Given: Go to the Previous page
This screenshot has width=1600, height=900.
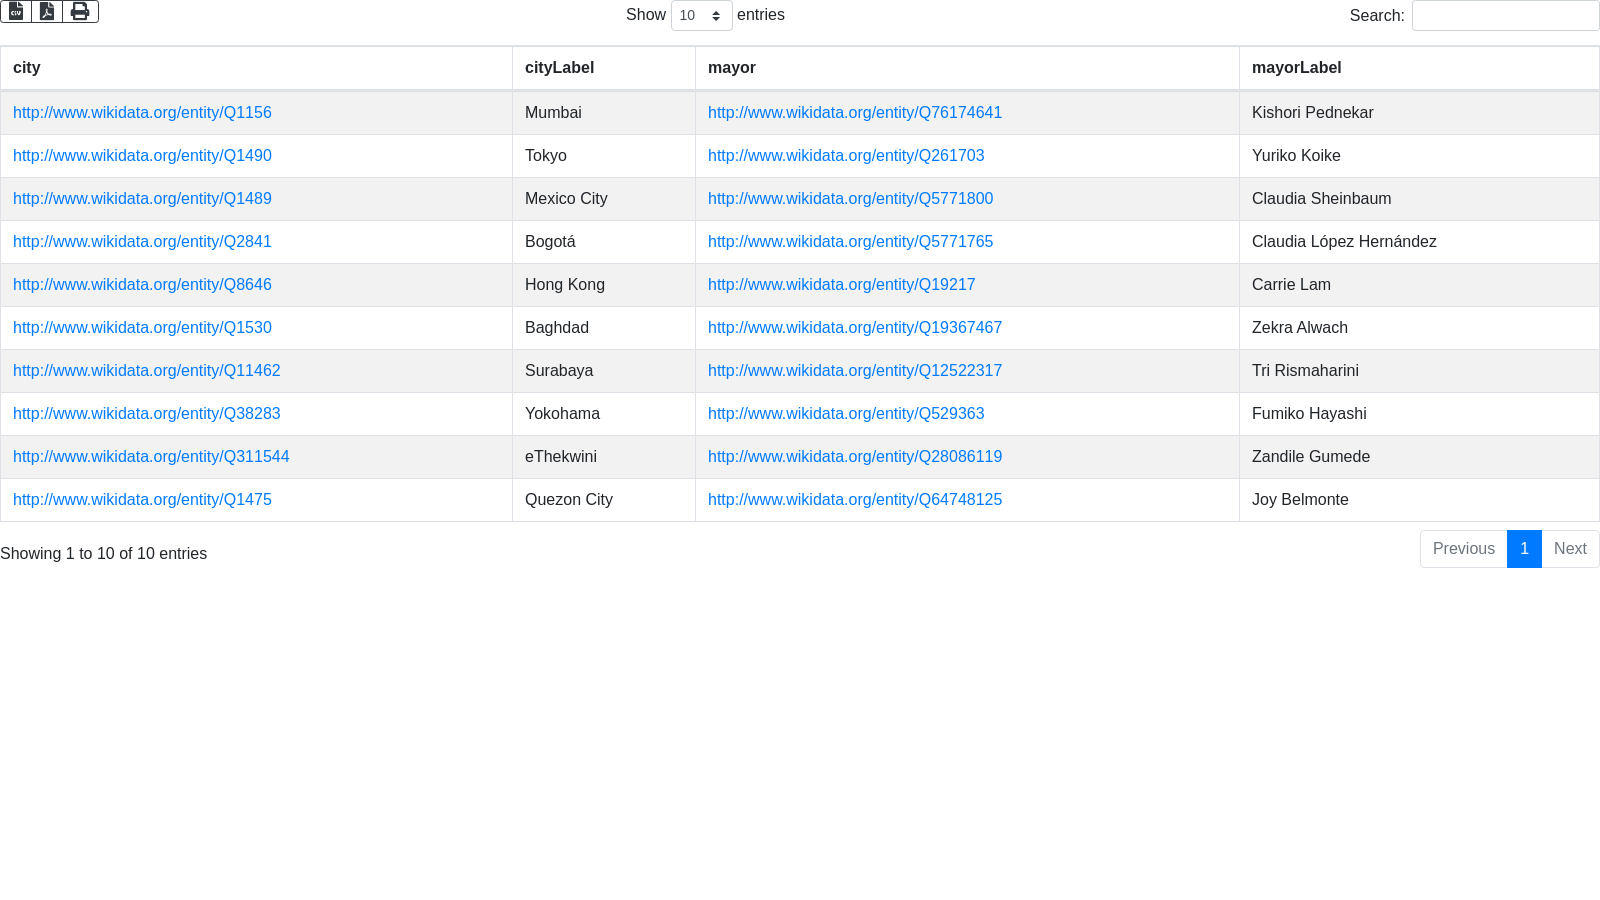Looking at the screenshot, I should [1463, 549].
